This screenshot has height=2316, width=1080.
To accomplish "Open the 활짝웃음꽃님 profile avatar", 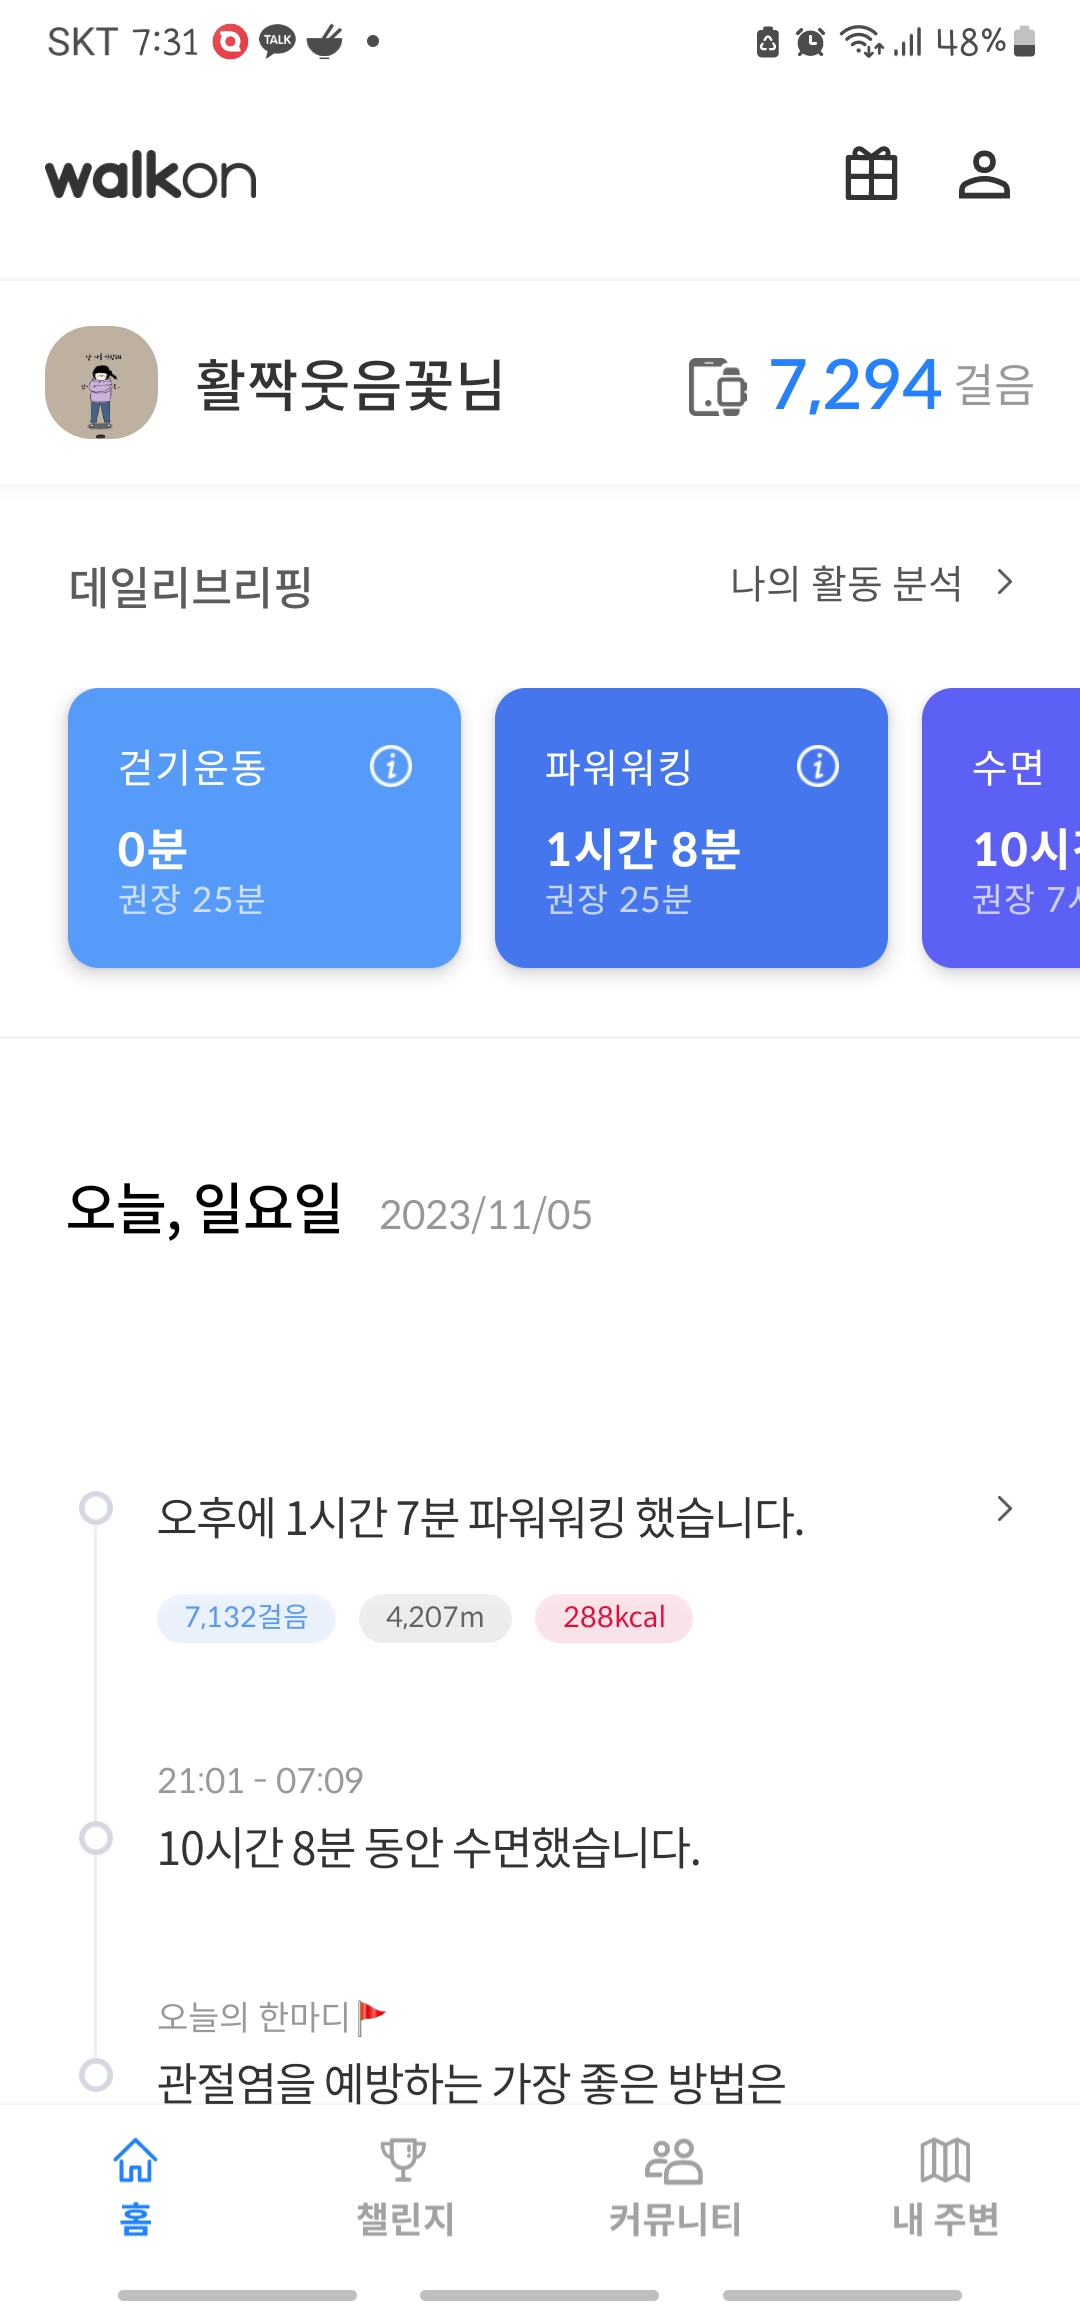I will coord(101,383).
